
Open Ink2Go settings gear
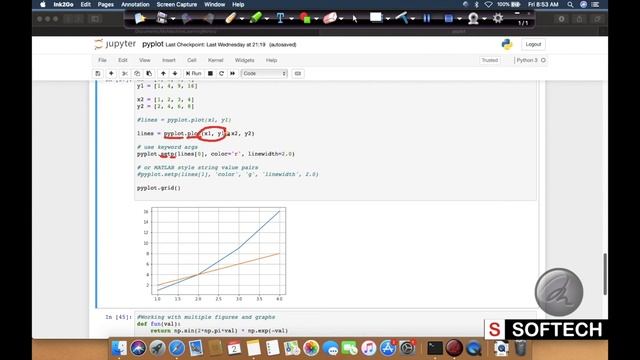tap(498, 18)
